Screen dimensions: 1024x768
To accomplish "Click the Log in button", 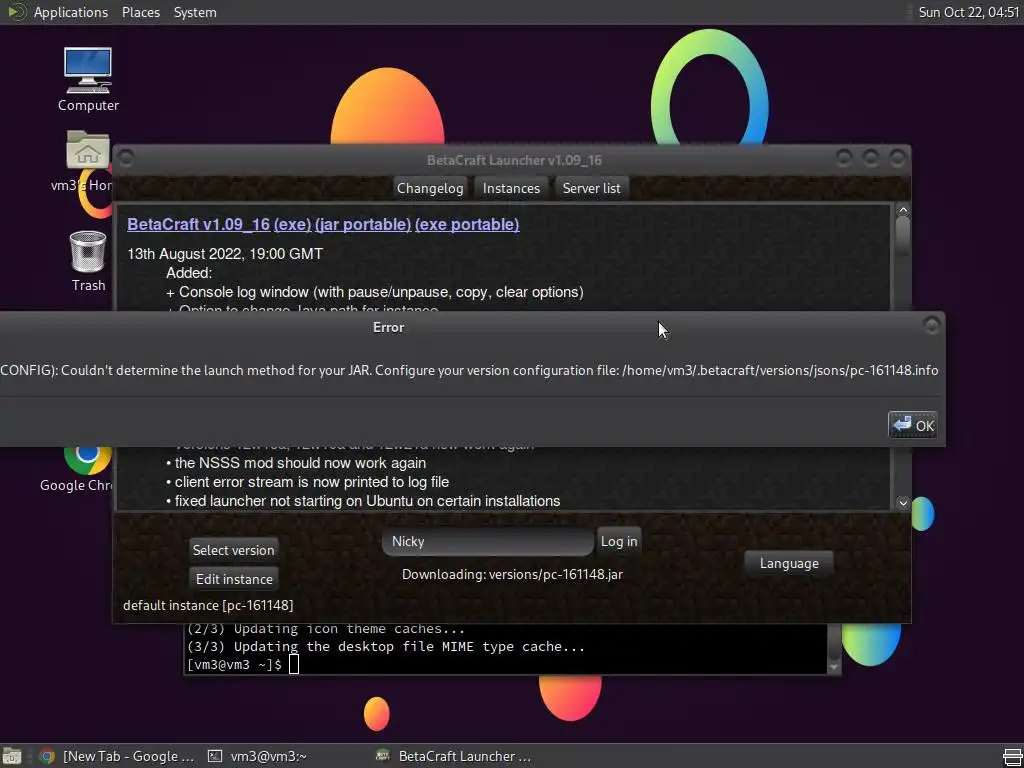I will pos(618,541).
